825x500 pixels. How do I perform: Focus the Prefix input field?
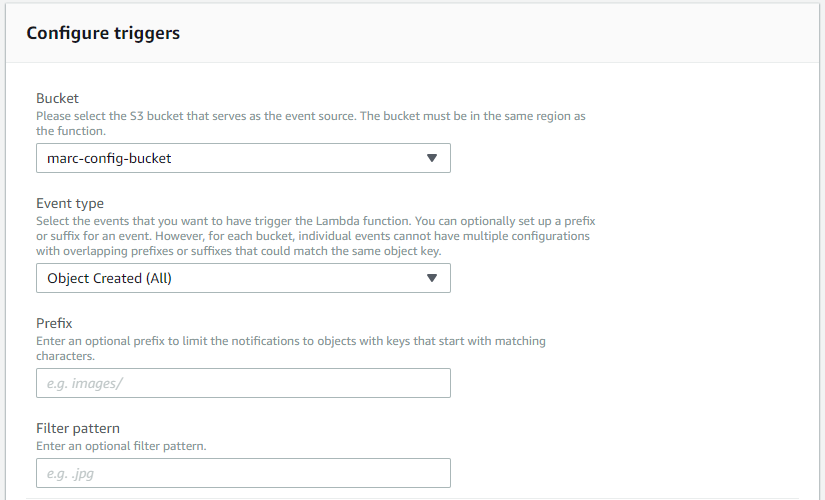243,383
